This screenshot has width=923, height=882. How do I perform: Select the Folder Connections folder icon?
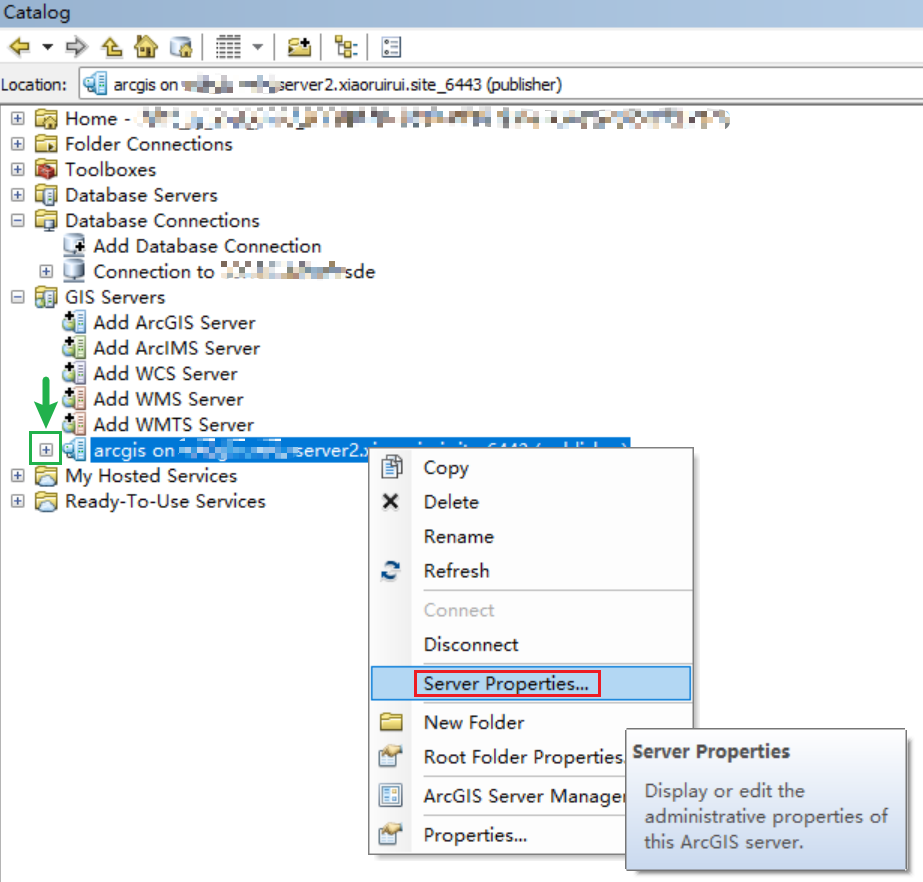[46, 144]
